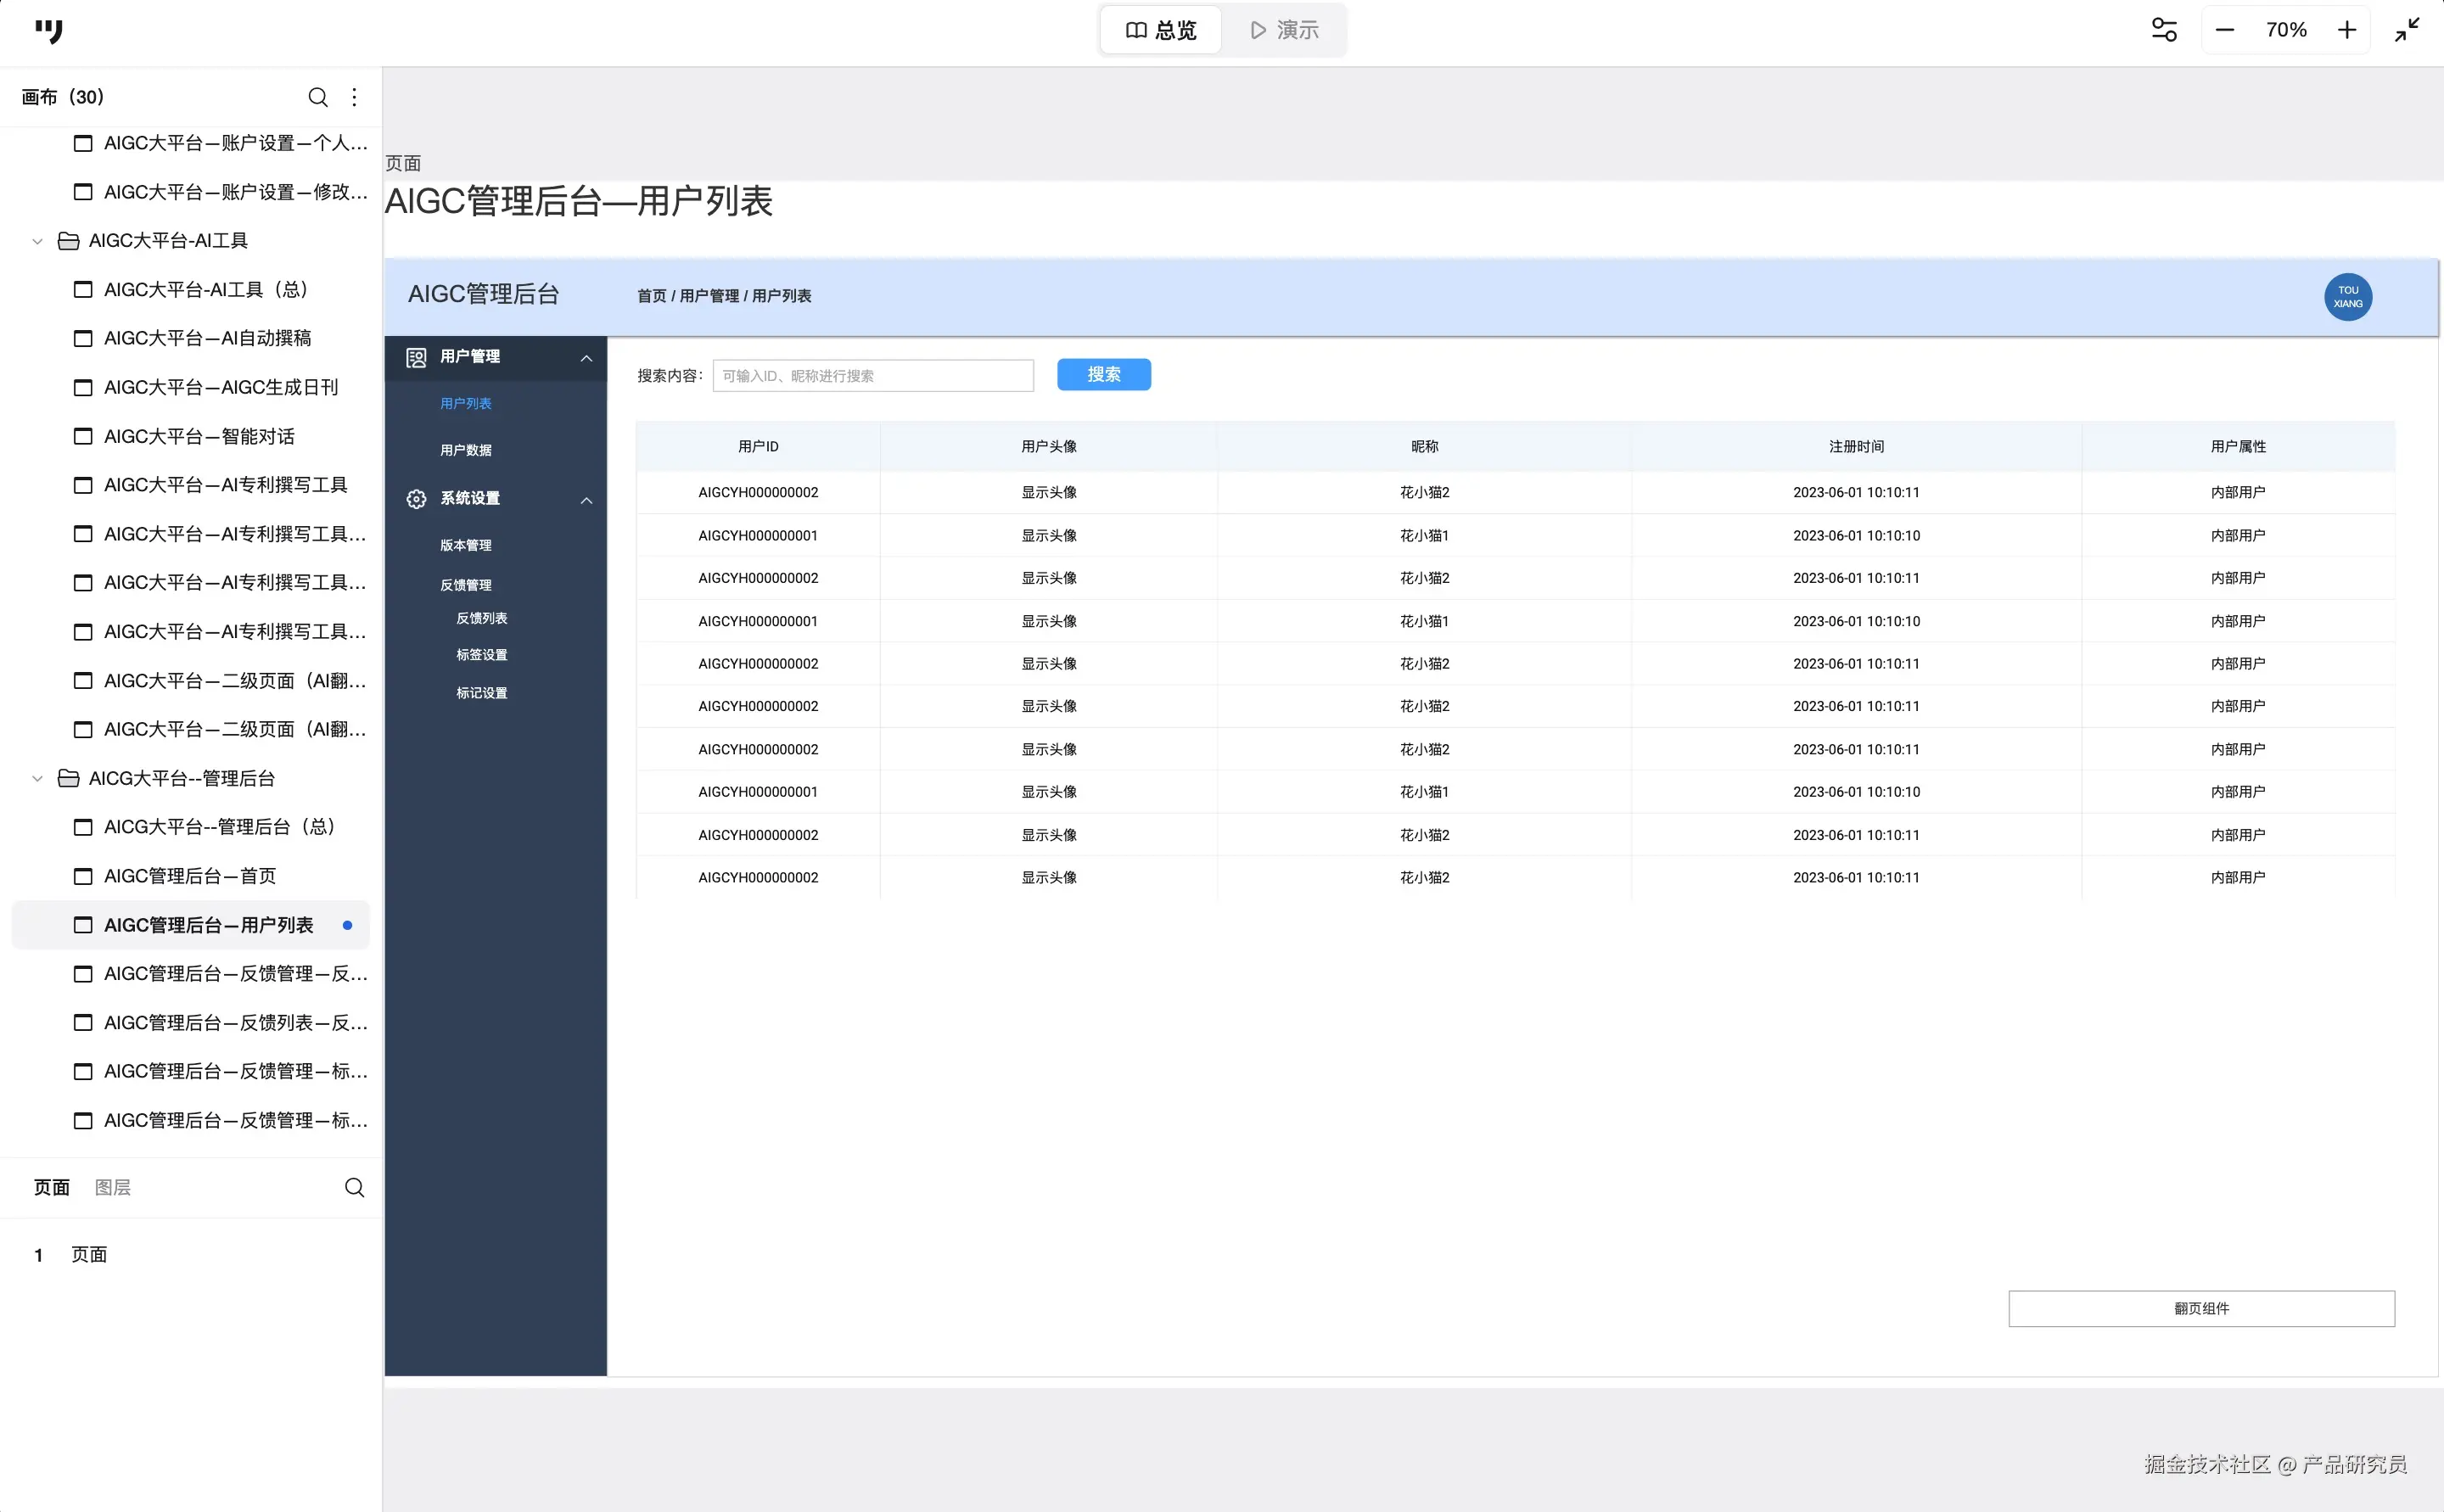Collapse the AIGC大平台-AI工具 folder
The width and height of the screenshot is (2444, 1512).
[x=38, y=241]
